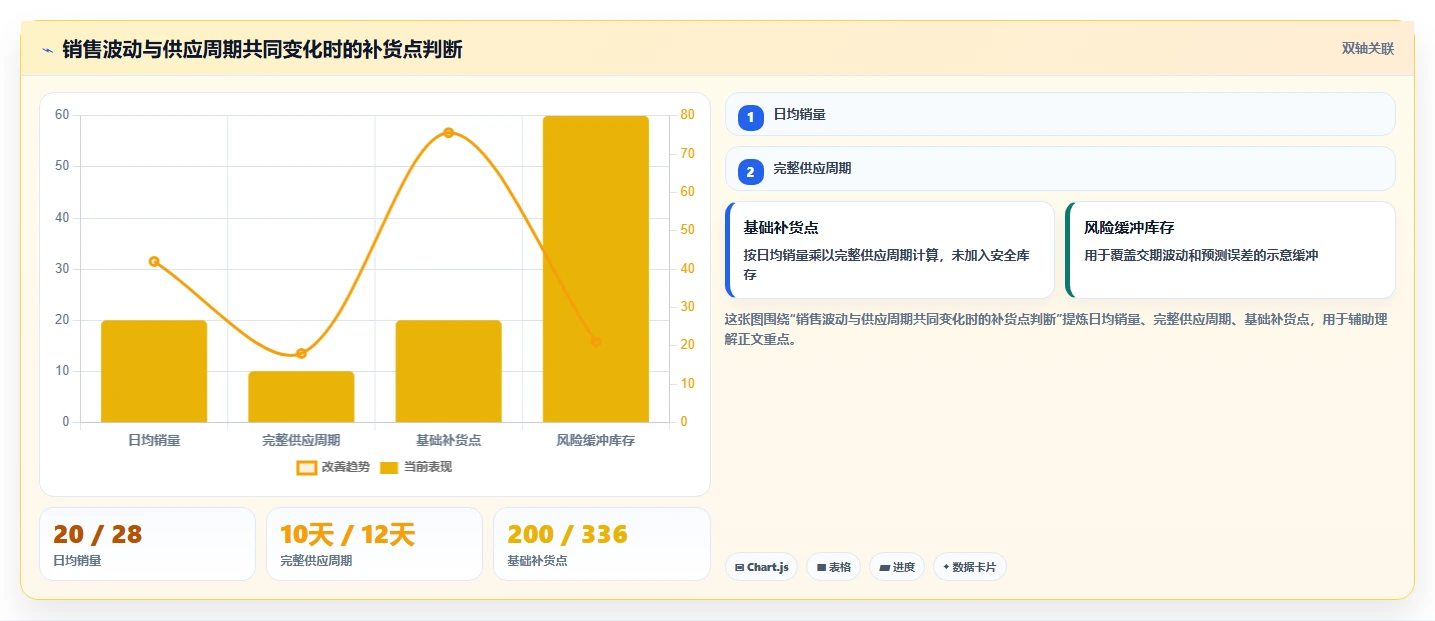
Task: Click the 日均销量 label under 20 / 28
Action: pos(77,561)
